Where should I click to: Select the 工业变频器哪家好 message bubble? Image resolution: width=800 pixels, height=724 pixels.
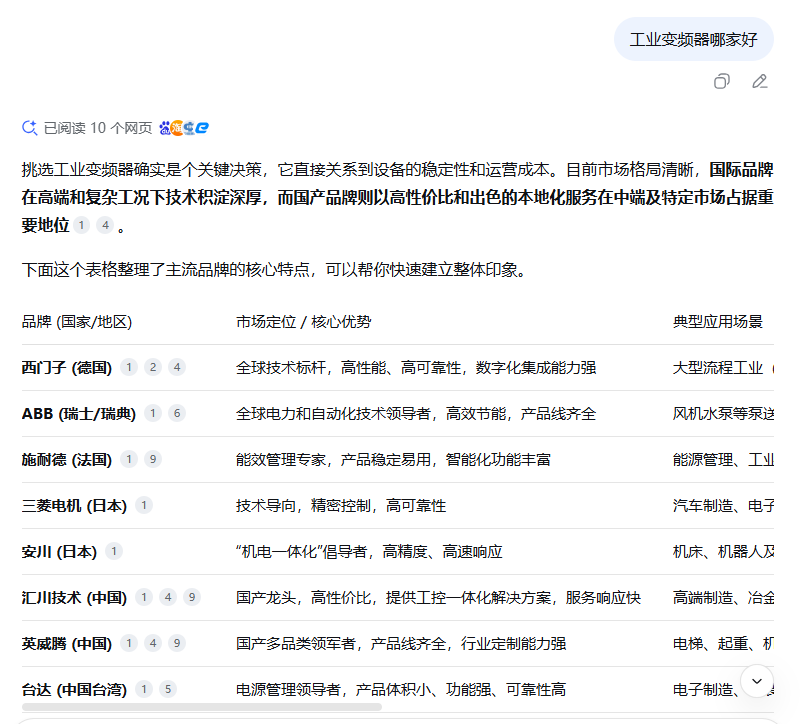pyautogui.click(x=693, y=40)
